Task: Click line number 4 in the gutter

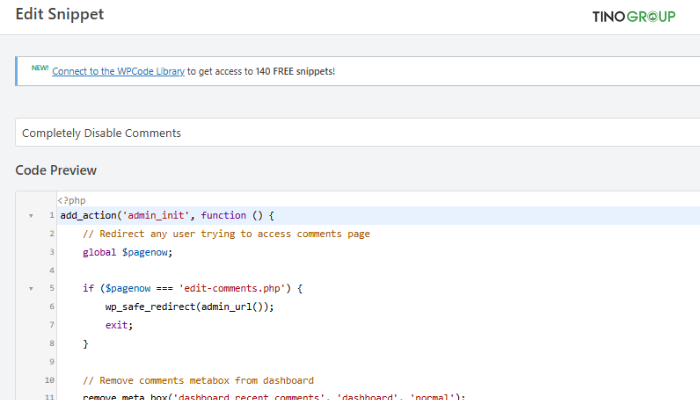Action: coord(52,271)
